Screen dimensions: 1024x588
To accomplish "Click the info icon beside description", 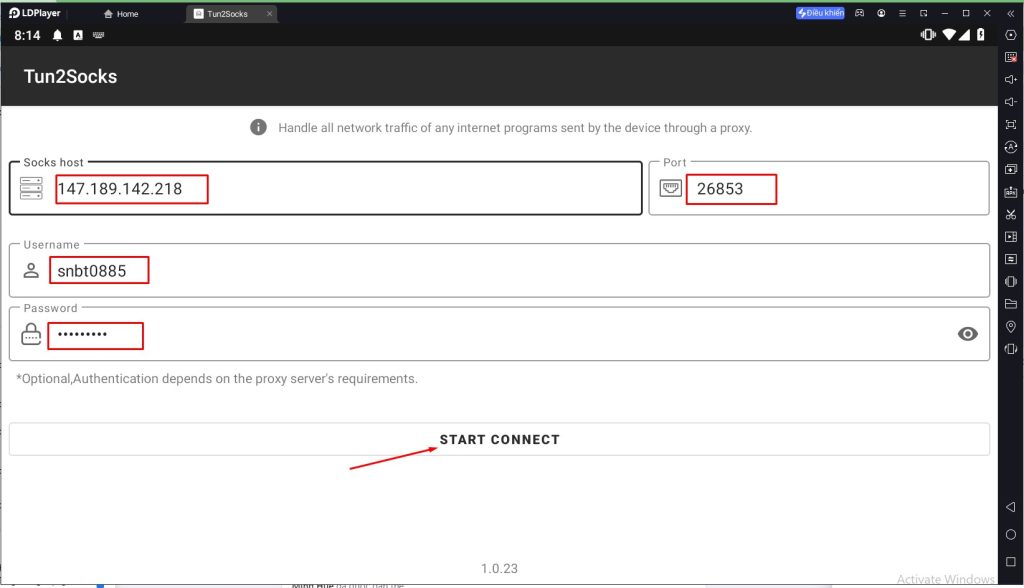I will point(258,128).
